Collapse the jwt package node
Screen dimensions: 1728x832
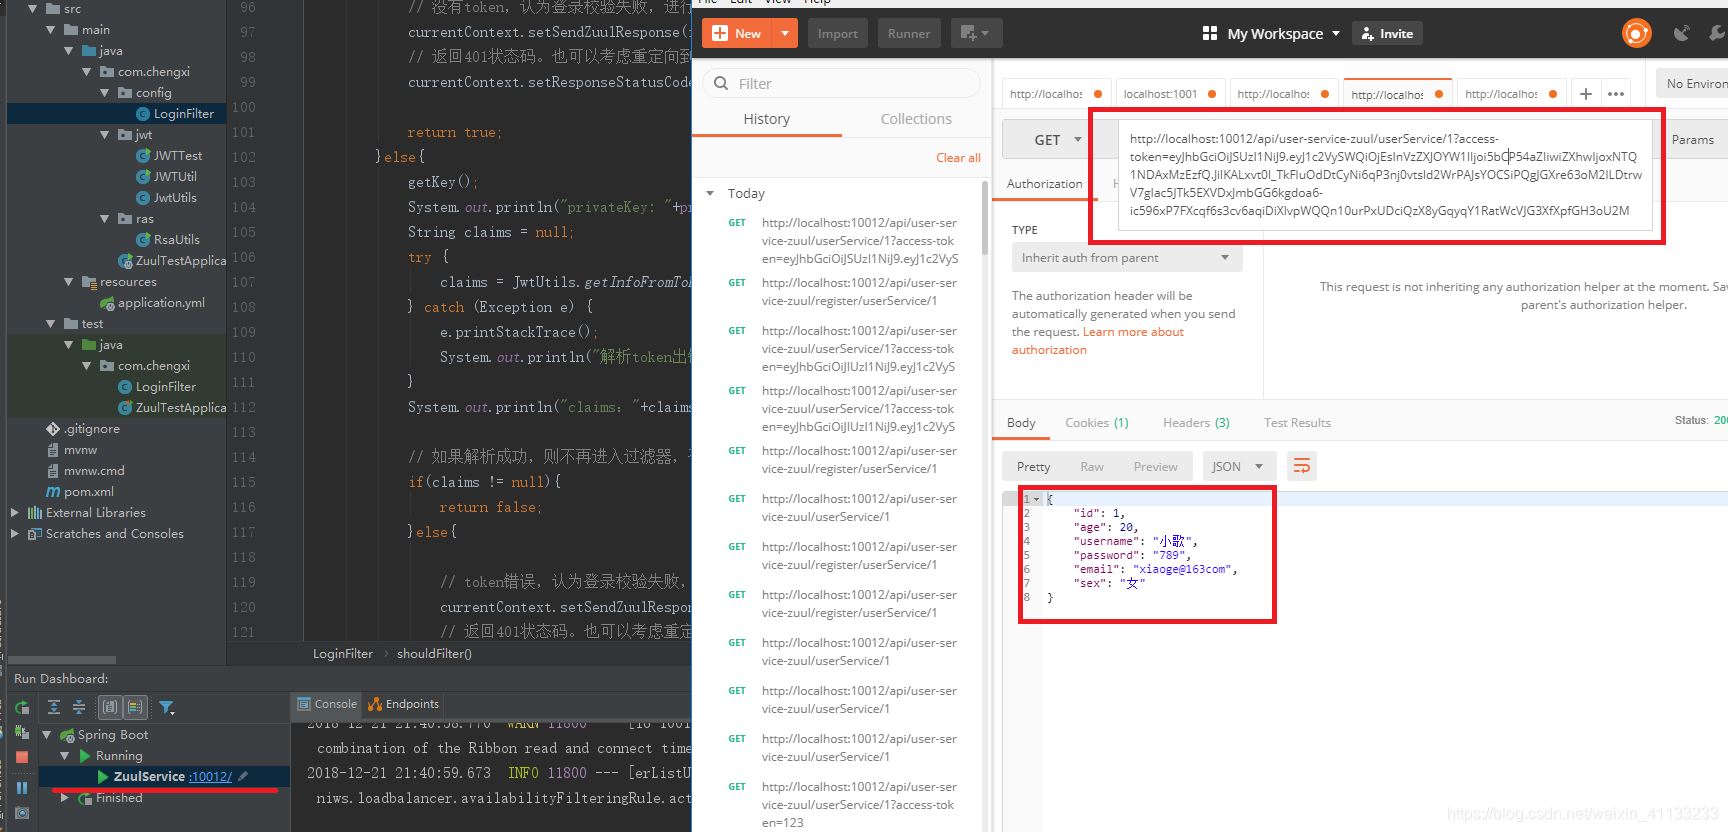coord(105,134)
